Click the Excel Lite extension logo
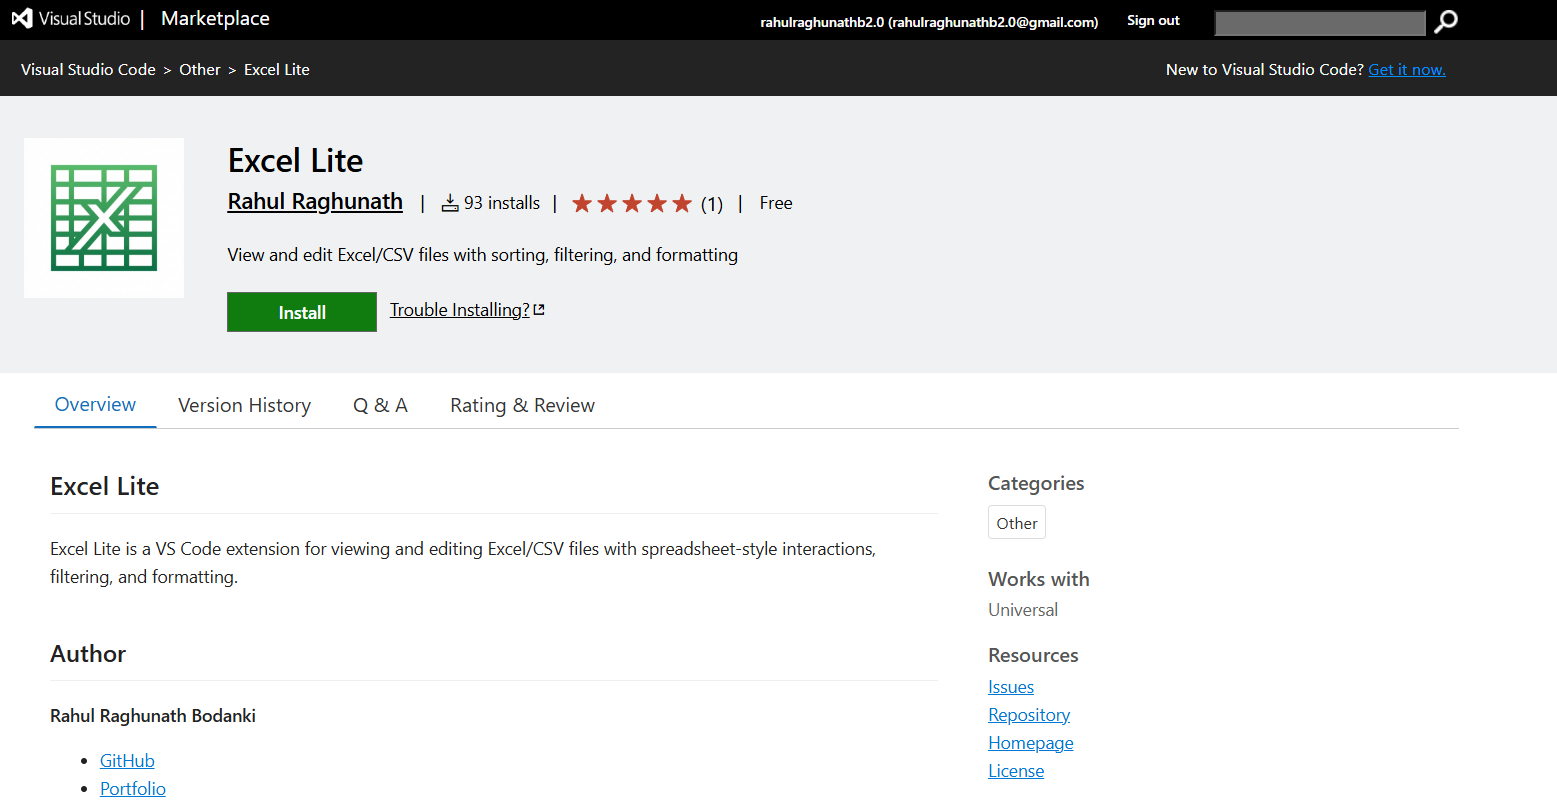This screenshot has height=801, width=1557. 104,218
